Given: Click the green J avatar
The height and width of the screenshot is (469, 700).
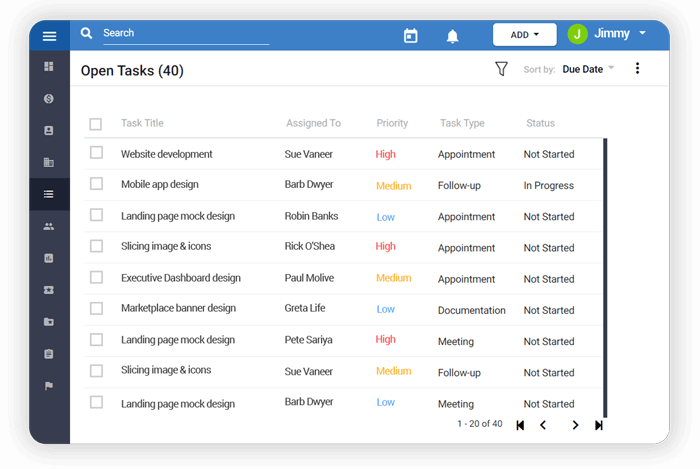Looking at the screenshot, I should [577, 34].
